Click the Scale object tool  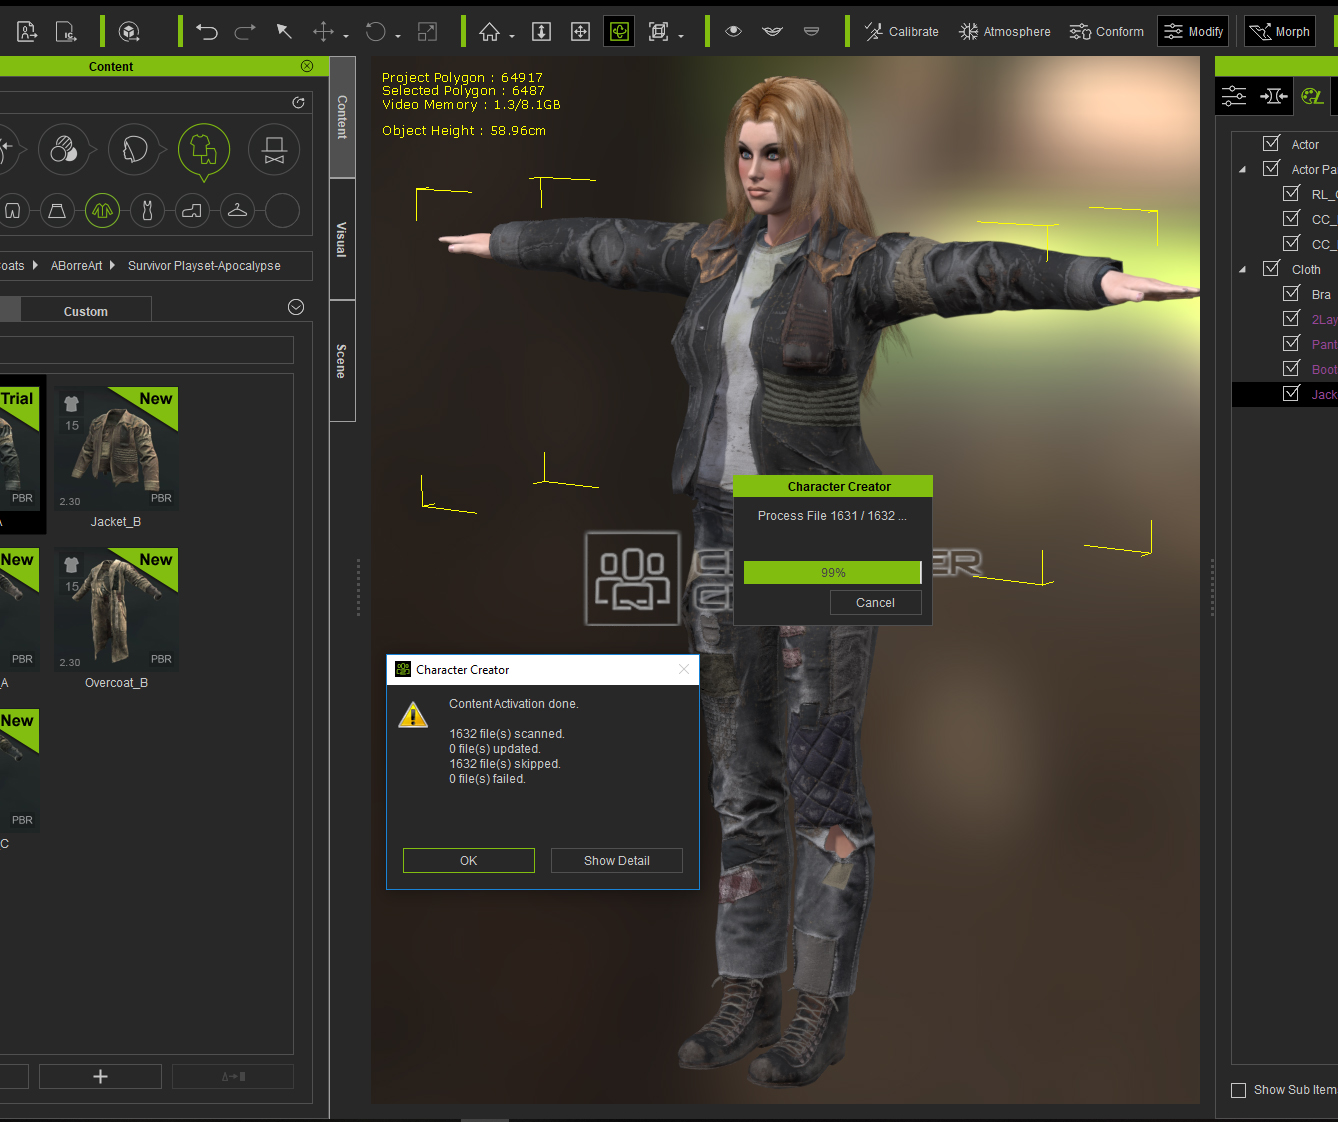427,32
